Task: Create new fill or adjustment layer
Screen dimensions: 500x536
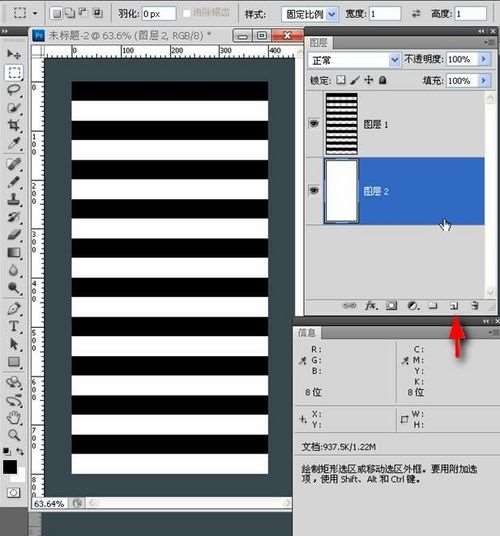Action: [413, 305]
